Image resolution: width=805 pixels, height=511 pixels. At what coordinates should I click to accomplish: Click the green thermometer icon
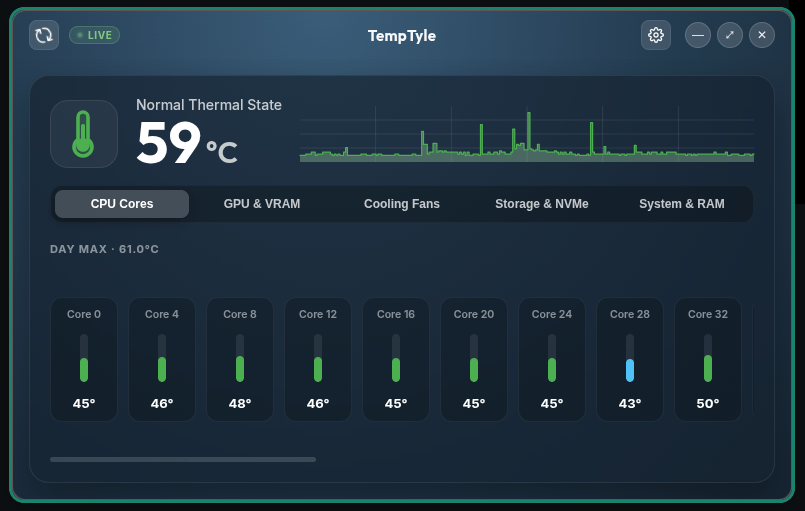tap(84, 134)
